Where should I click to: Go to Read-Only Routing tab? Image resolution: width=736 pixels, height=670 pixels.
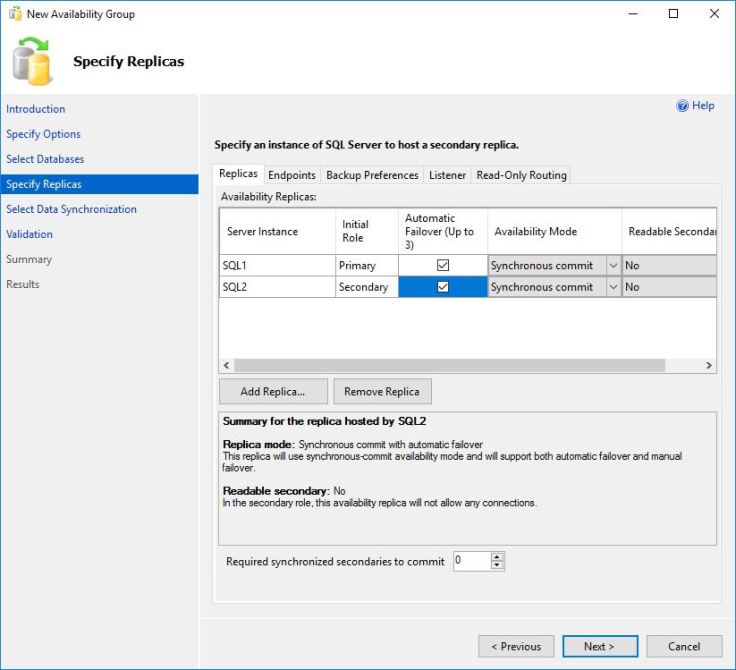(x=521, y=175)
